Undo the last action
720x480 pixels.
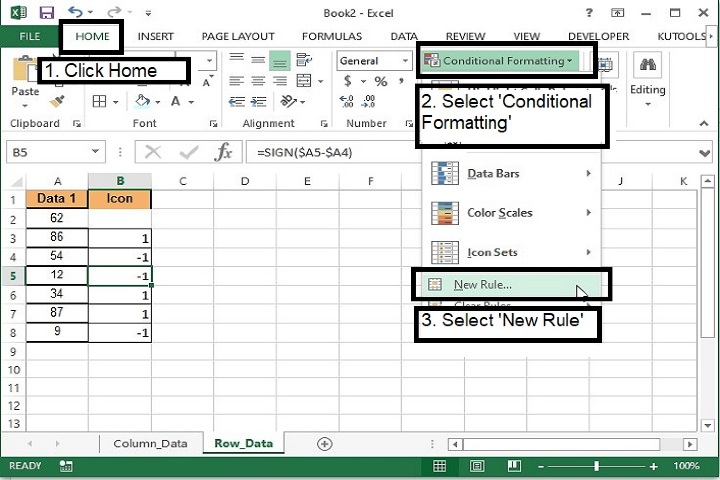click(76, 12)
